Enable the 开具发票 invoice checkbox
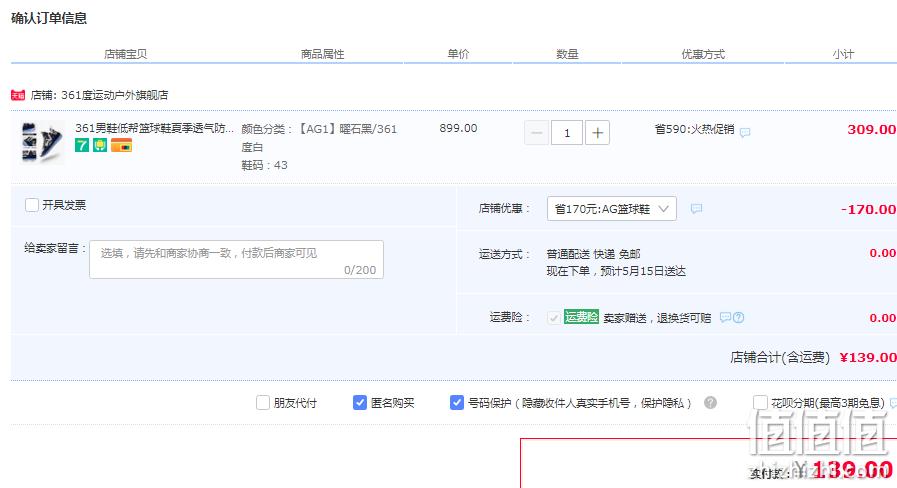This screenshot has height=488, width=897. pyautogui.click(x=32, y=205)
